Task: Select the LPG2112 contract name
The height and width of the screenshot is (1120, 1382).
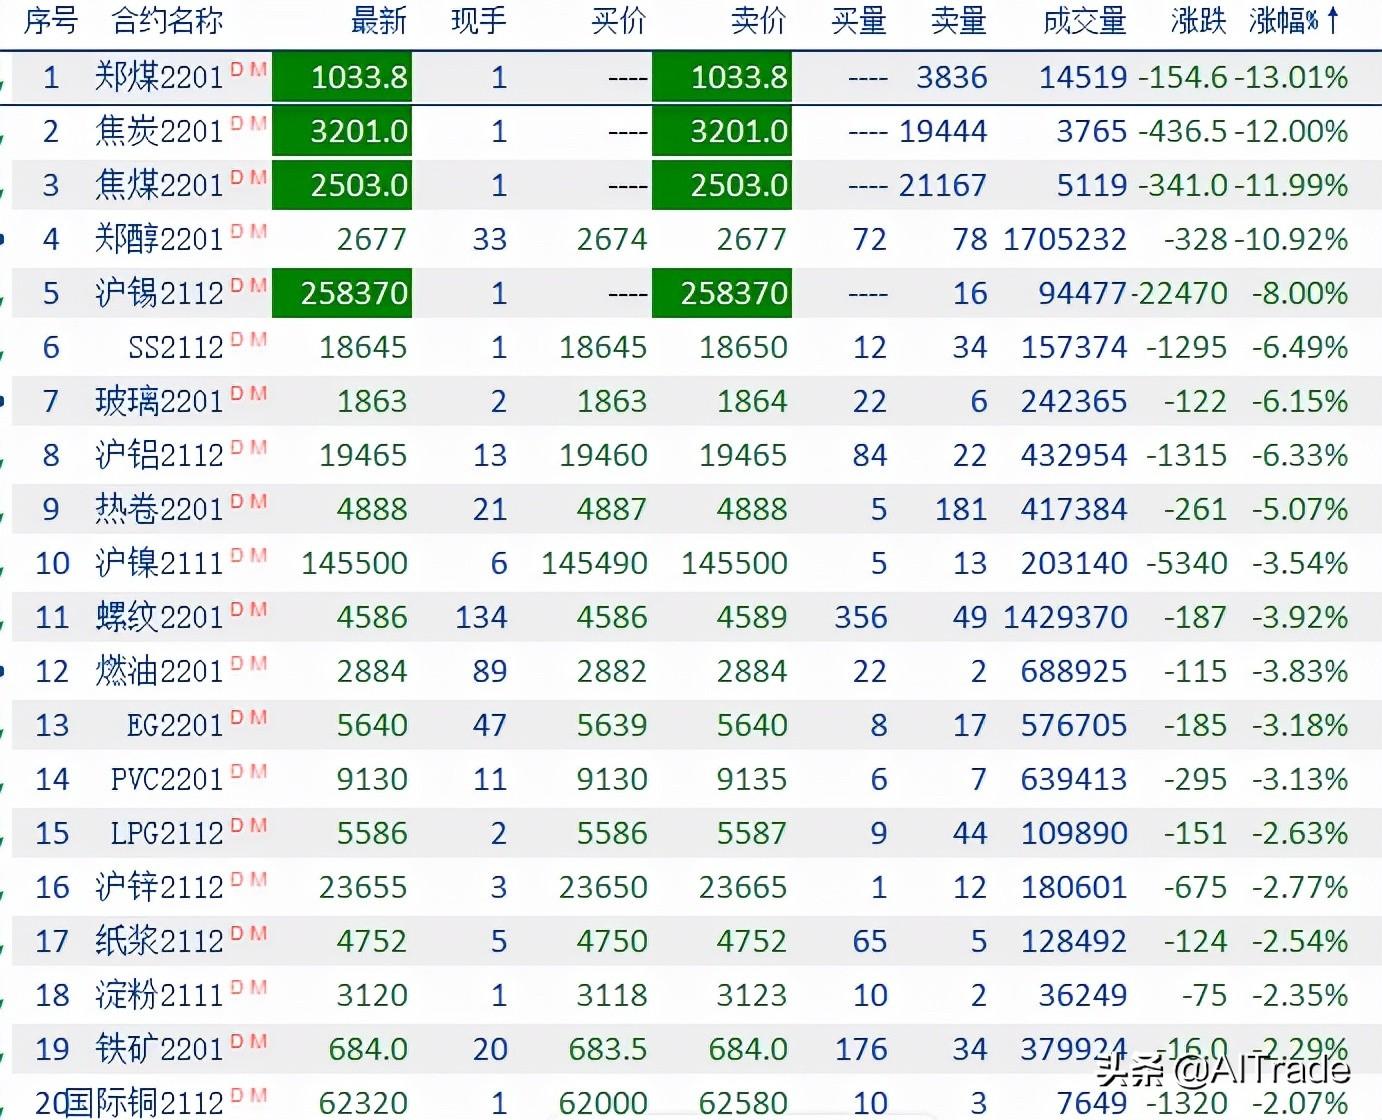Action: [x=167, y=833]
